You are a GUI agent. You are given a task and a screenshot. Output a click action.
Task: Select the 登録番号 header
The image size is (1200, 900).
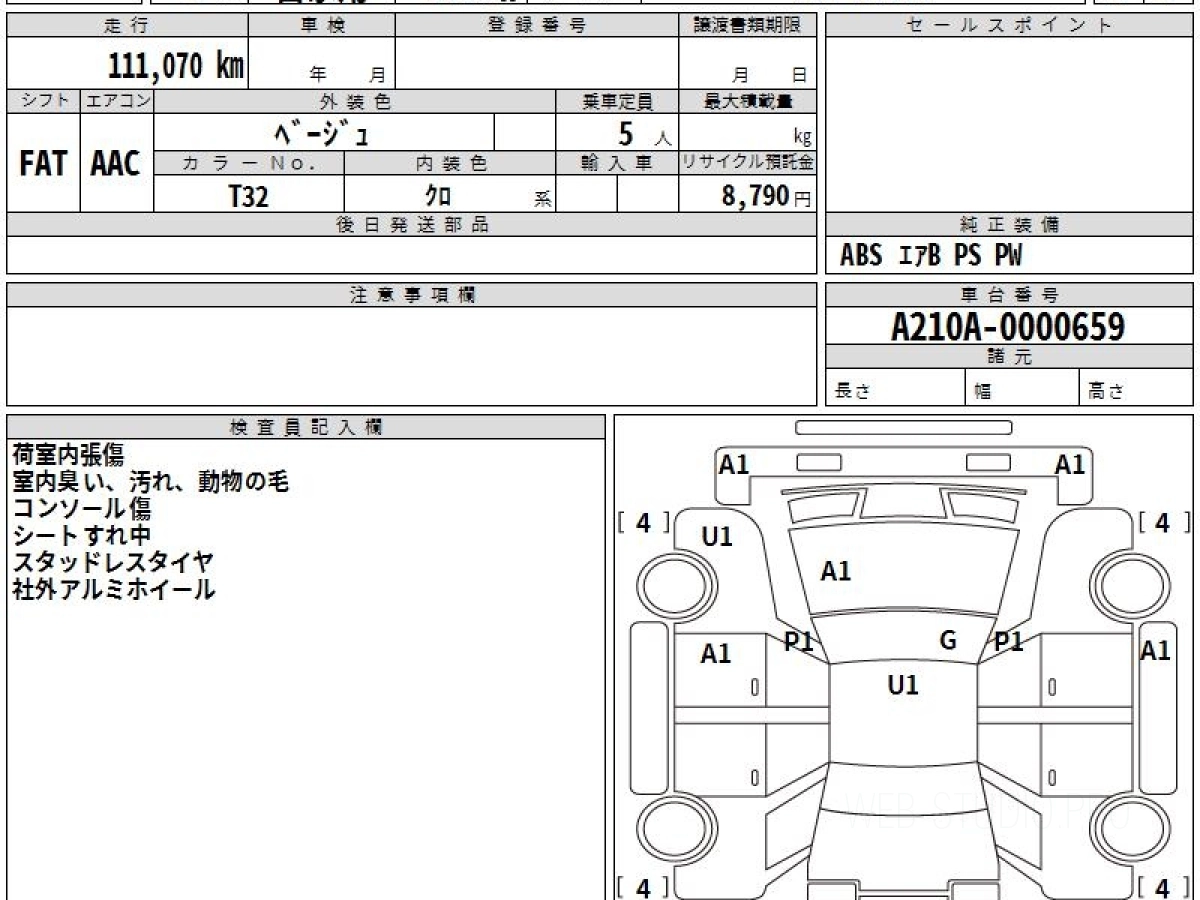[537, 26]
